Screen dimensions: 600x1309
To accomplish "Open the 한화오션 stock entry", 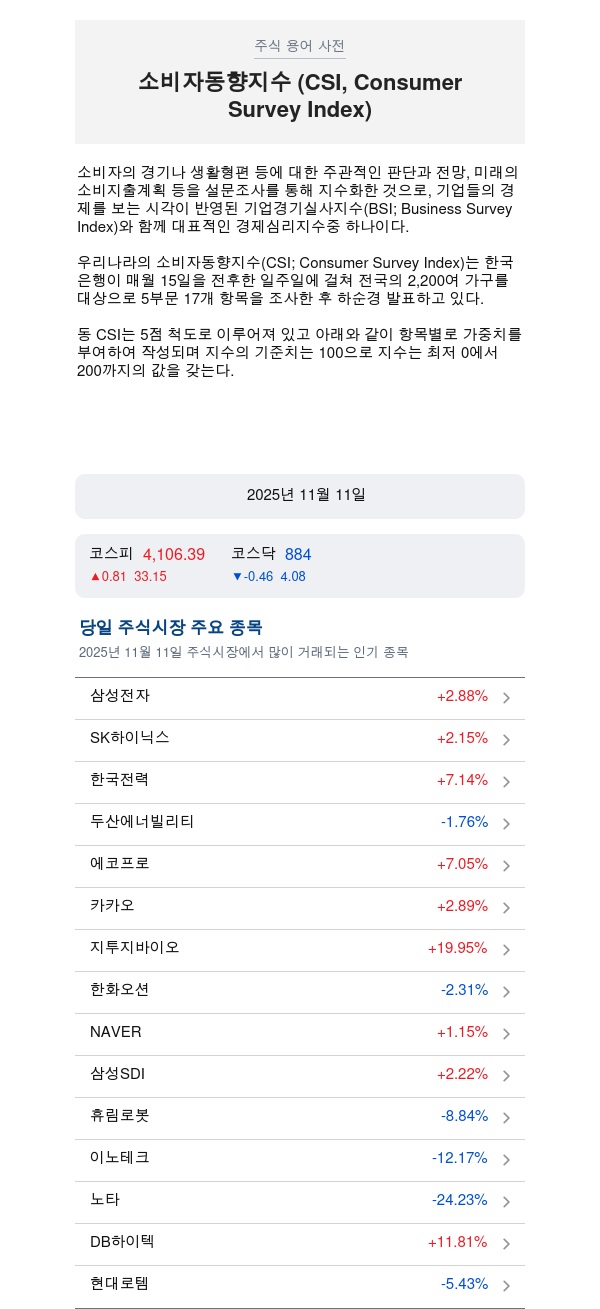I will [x=120, y=990].
